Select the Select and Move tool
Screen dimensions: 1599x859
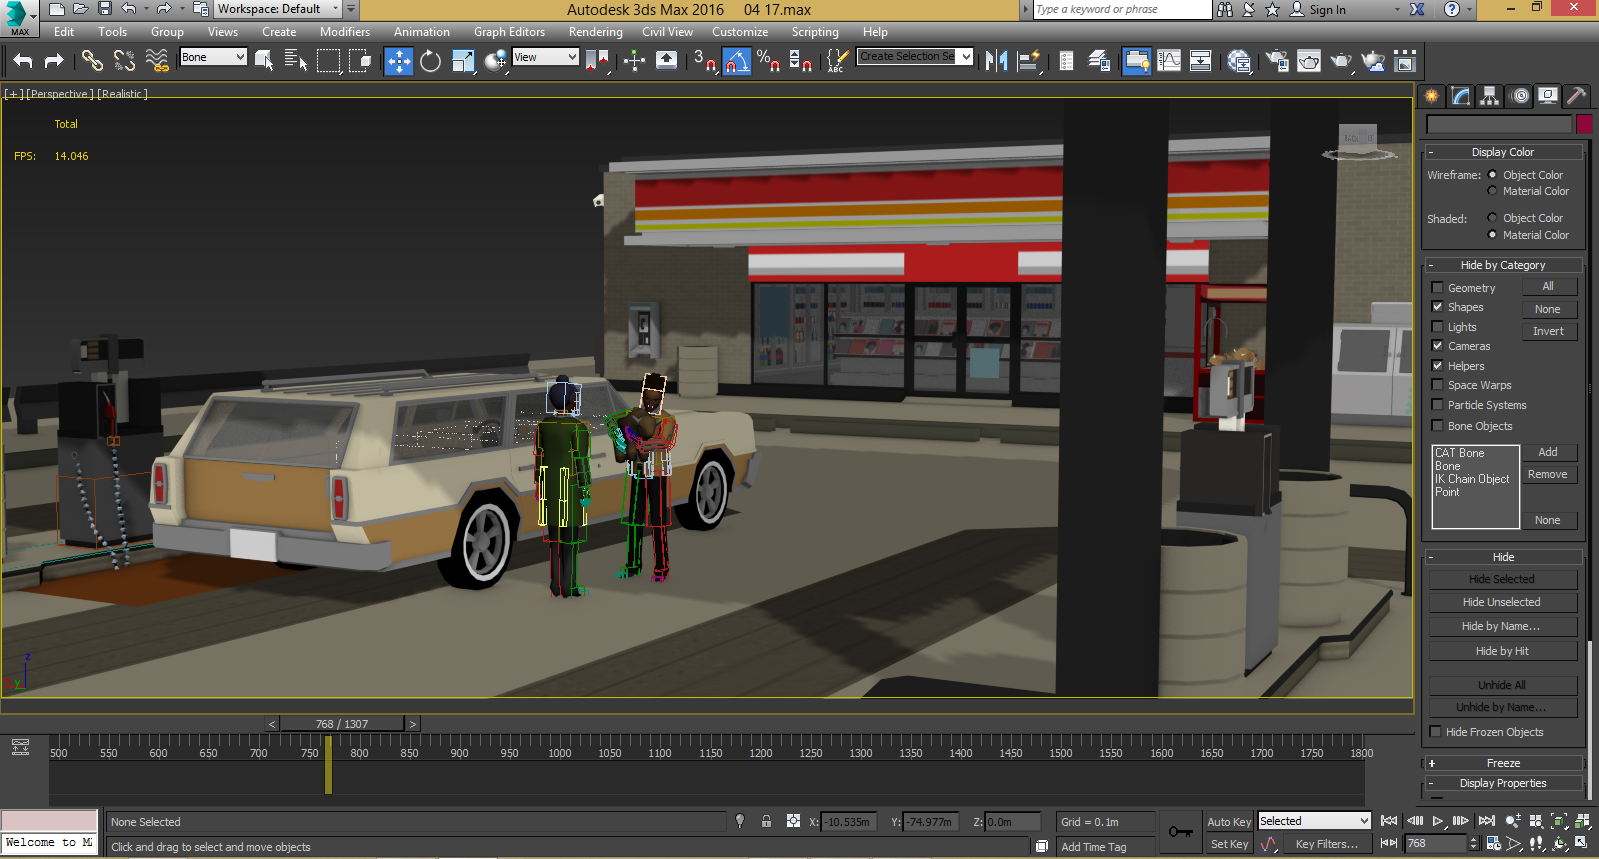tap(398, 62)
